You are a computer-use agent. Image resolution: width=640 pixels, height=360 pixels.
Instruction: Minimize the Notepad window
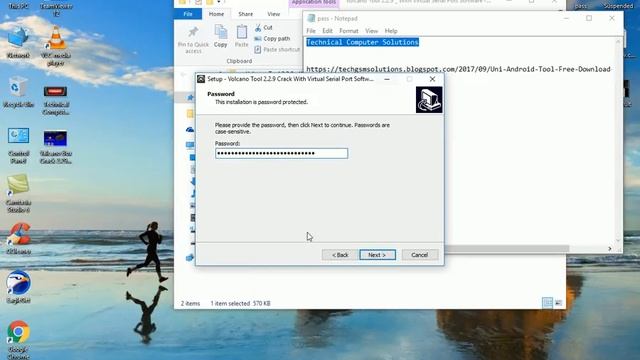566,18
